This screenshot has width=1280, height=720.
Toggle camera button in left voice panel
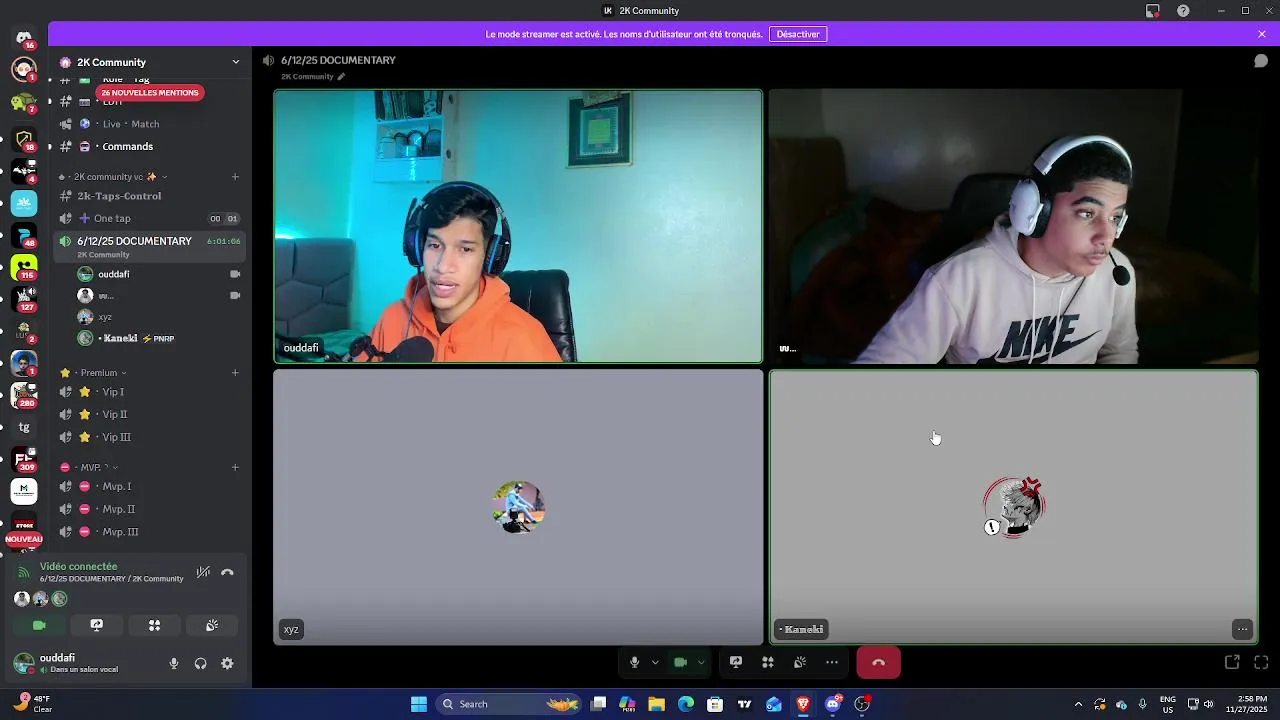[x=39, y=625]
